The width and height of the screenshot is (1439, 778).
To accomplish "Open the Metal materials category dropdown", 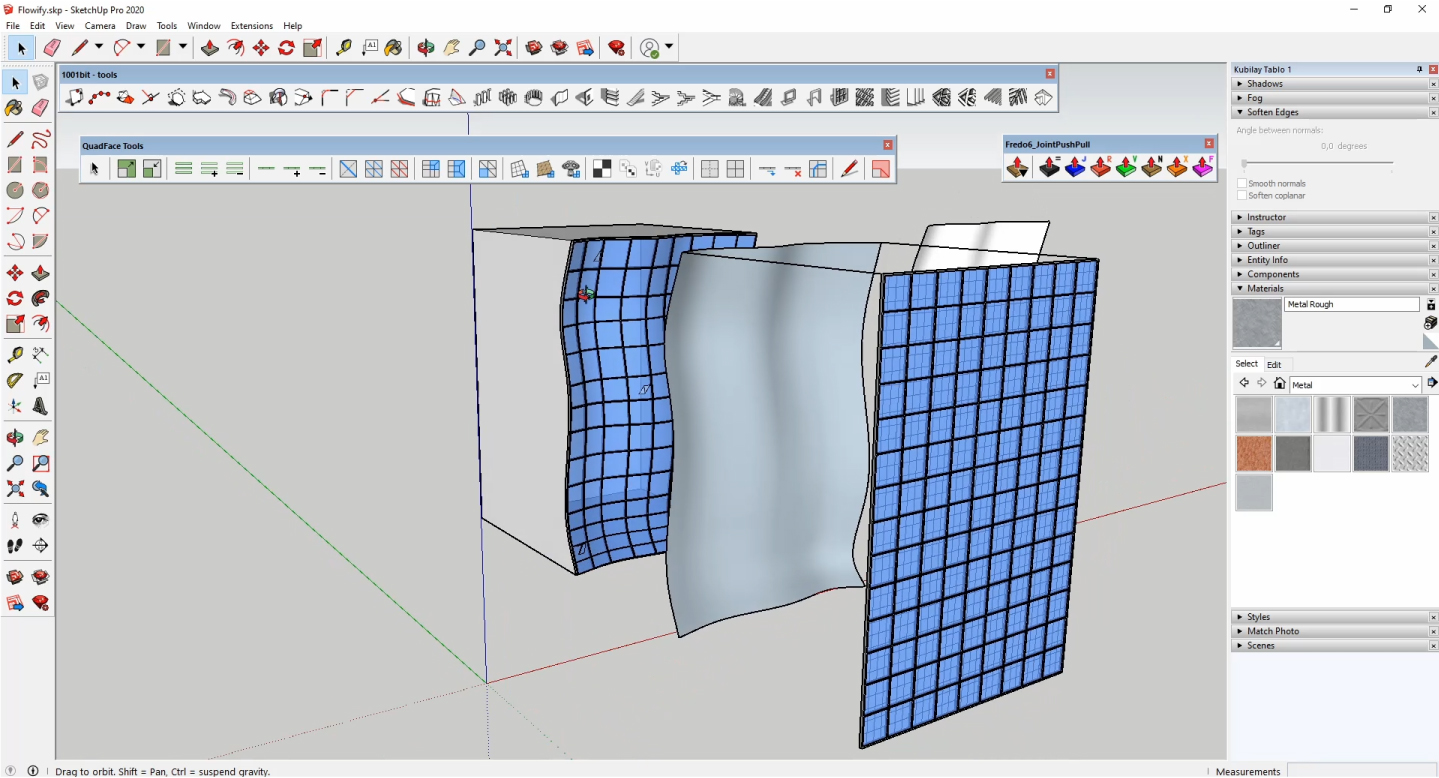I will point(1414,384).
